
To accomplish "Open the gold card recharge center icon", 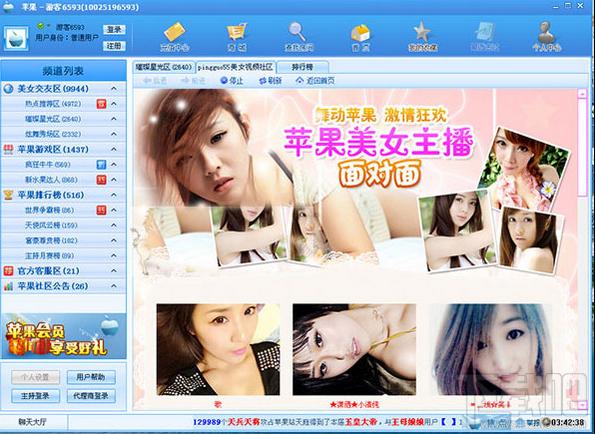I will tap(175, 33).
